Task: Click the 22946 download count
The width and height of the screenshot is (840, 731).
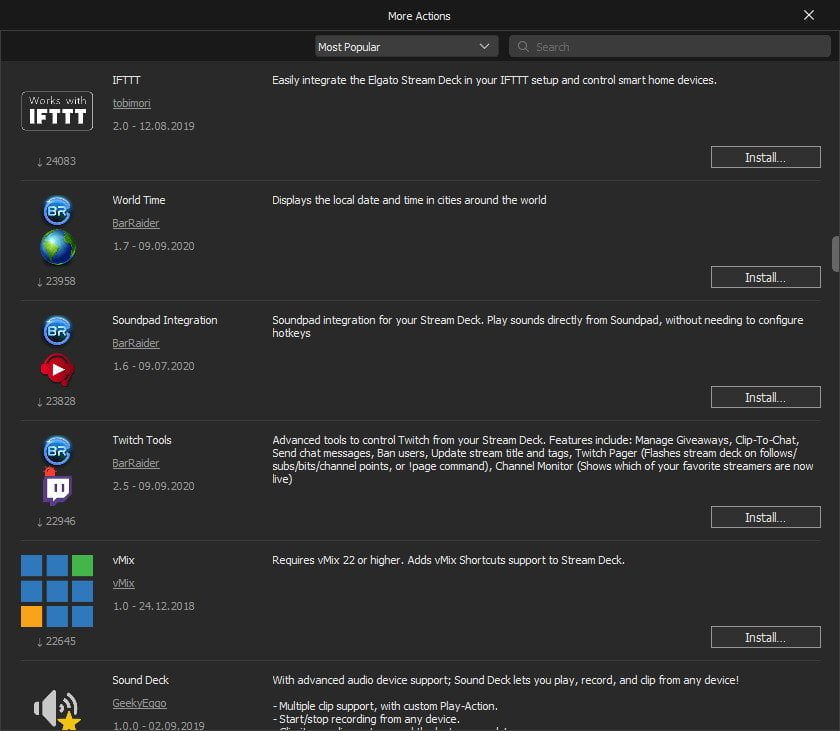Action: tap(56, 521)
